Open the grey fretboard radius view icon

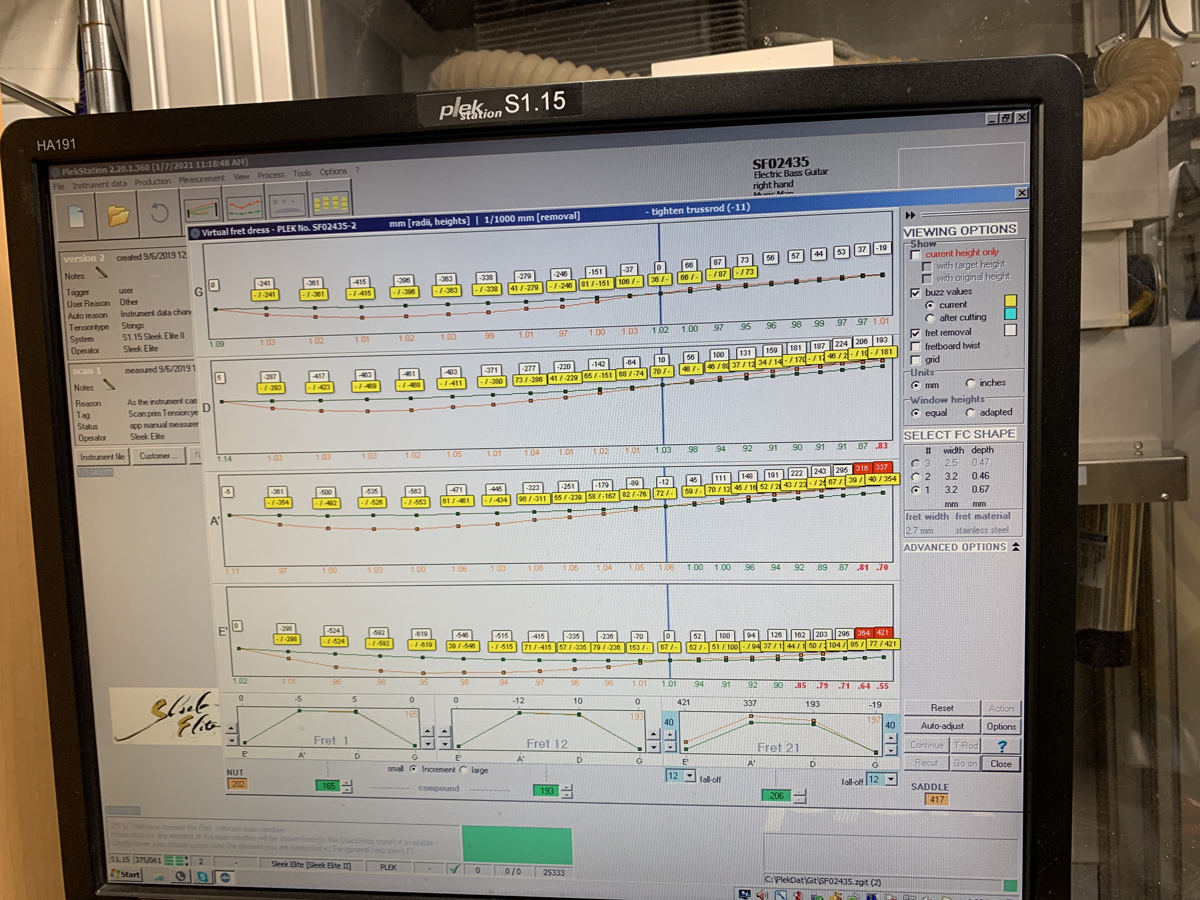(x=287, y=203)
